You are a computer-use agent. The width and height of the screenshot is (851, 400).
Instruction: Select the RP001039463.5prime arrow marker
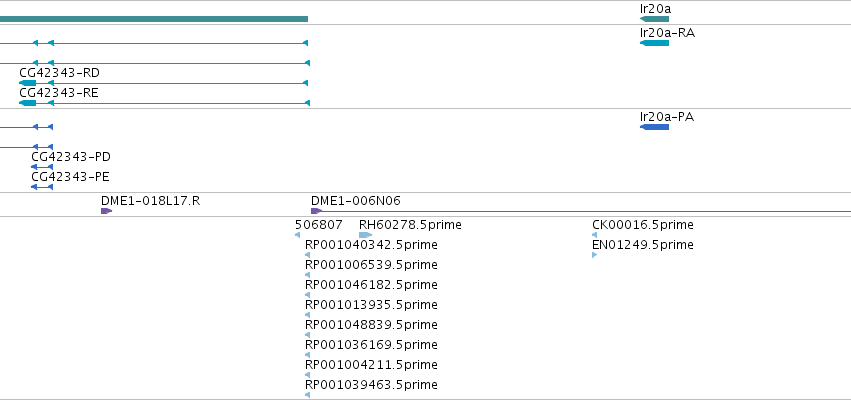[308, 395]
